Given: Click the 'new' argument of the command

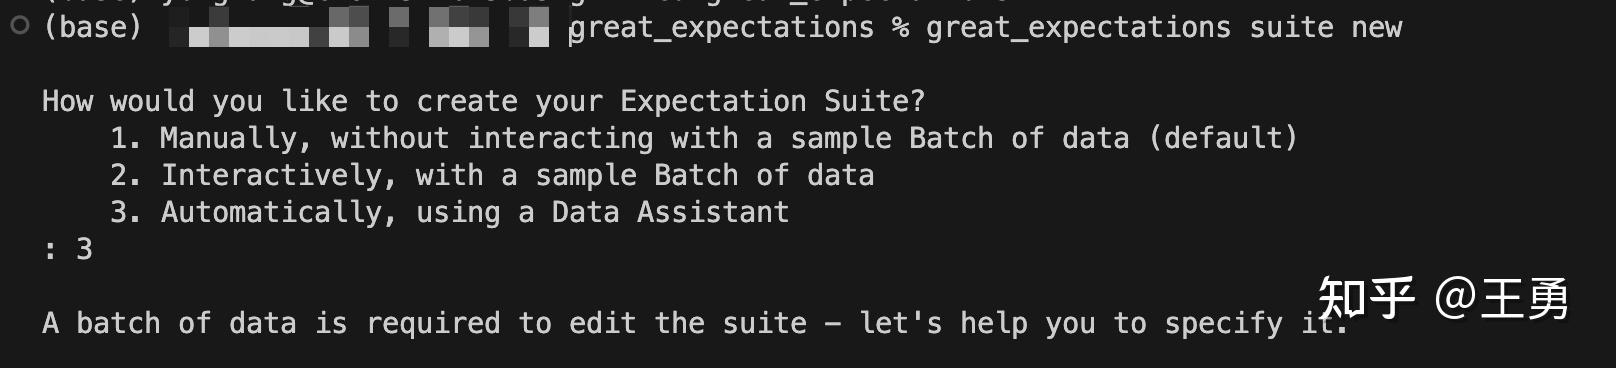Looking at the screenshot, I should [x=1377, y=28].
